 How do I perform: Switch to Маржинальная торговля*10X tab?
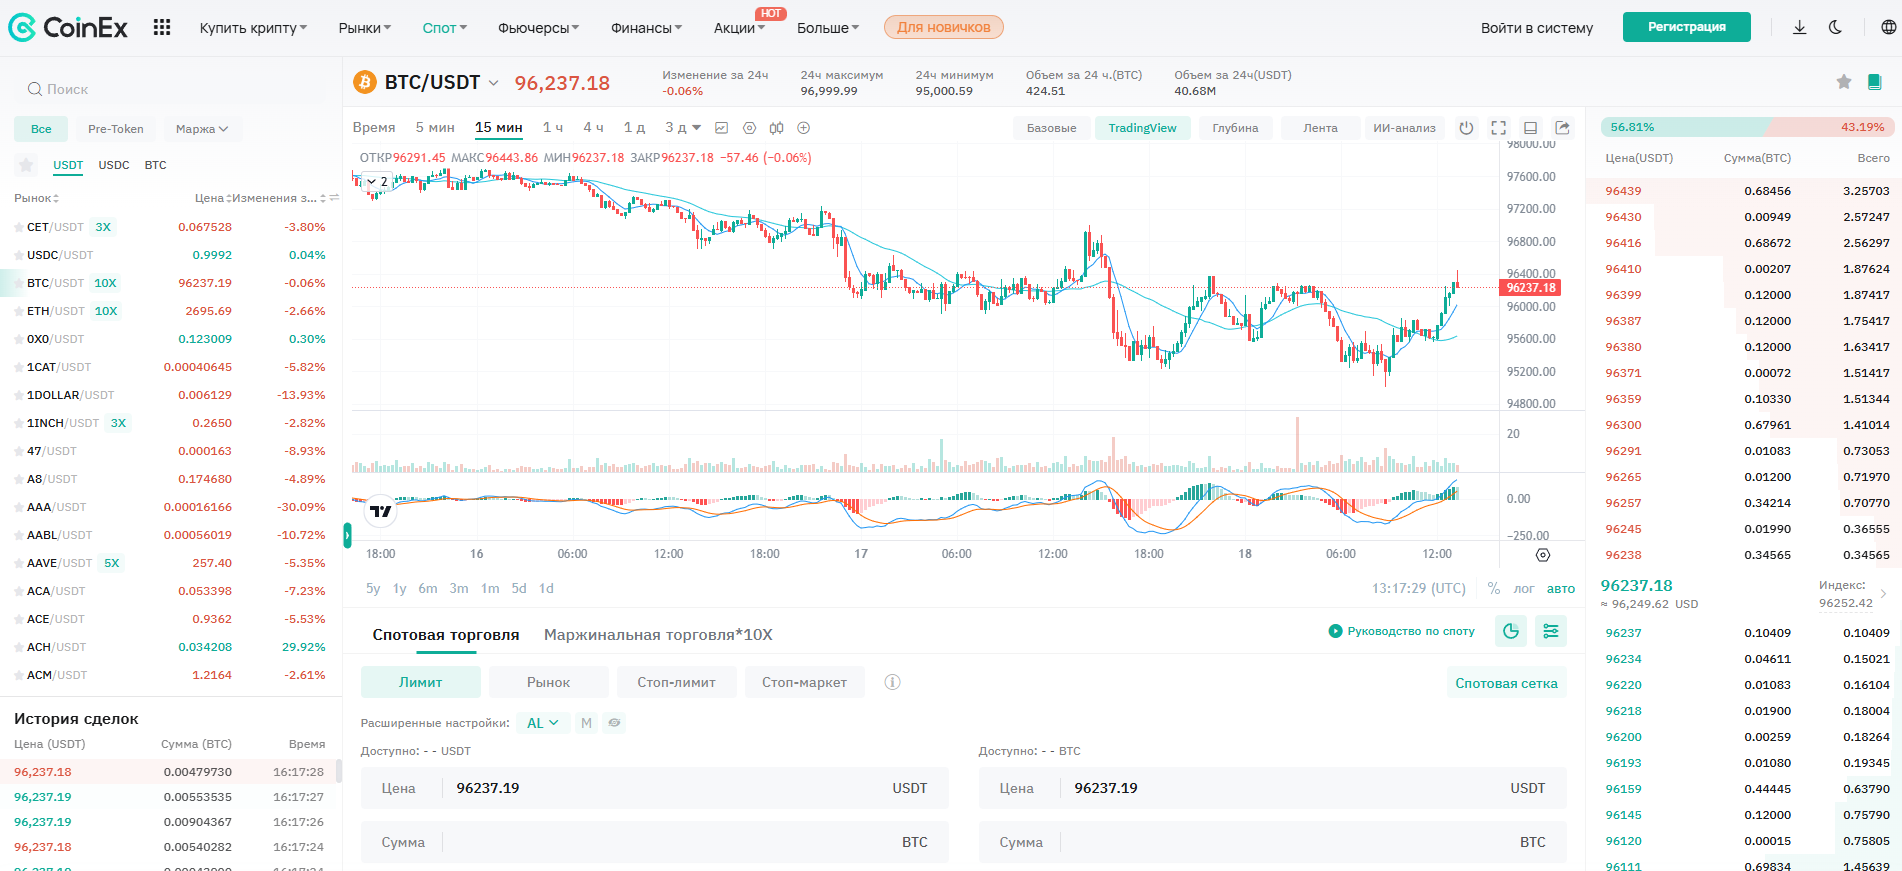[658, 635]
